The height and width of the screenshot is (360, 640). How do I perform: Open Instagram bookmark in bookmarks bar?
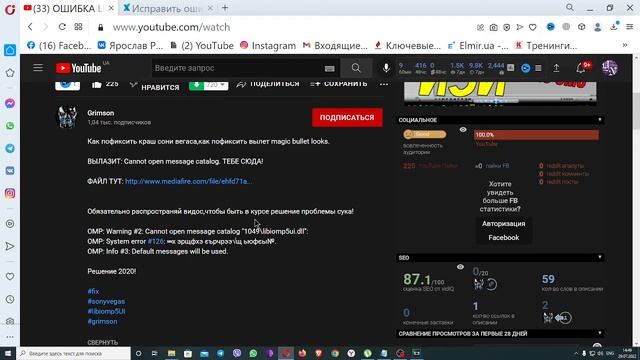pos(268,46)
